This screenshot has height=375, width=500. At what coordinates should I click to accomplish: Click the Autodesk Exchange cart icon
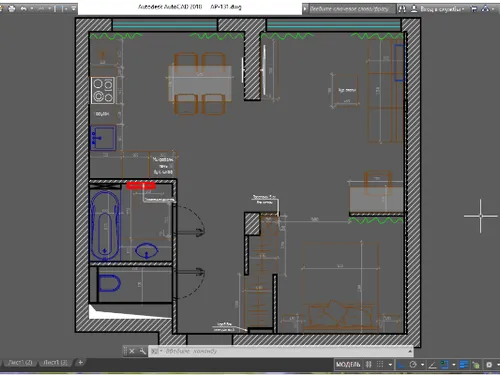(473, 9)
